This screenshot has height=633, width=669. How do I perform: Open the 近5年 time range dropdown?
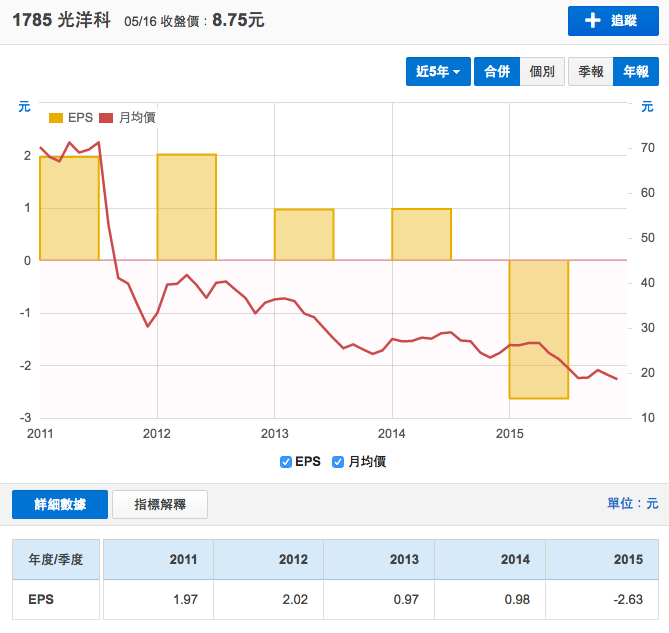(x=437, y=72)
